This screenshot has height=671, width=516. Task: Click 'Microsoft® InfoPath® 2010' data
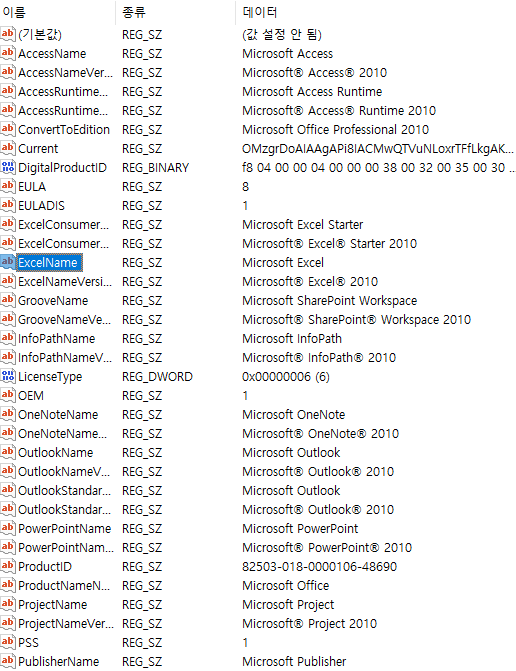319,357
